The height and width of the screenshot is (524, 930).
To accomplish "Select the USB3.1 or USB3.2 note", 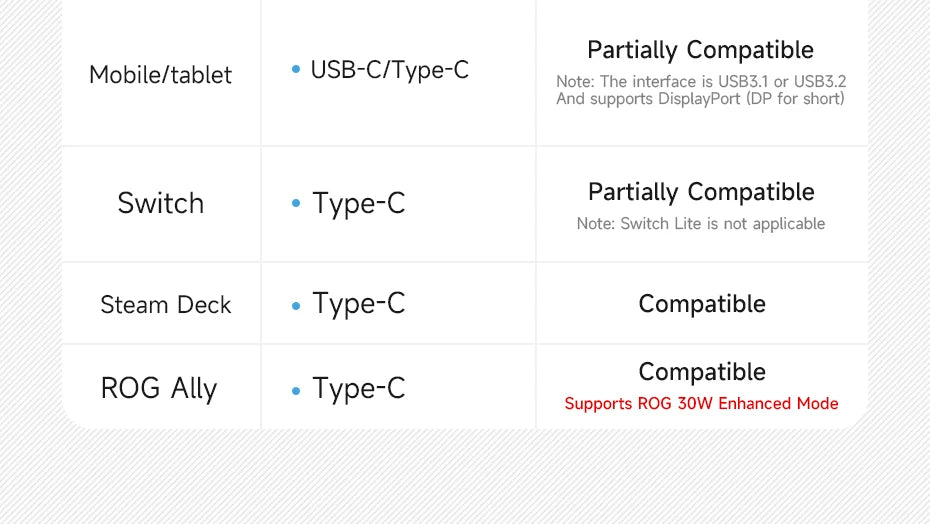I will pos(701,81).
